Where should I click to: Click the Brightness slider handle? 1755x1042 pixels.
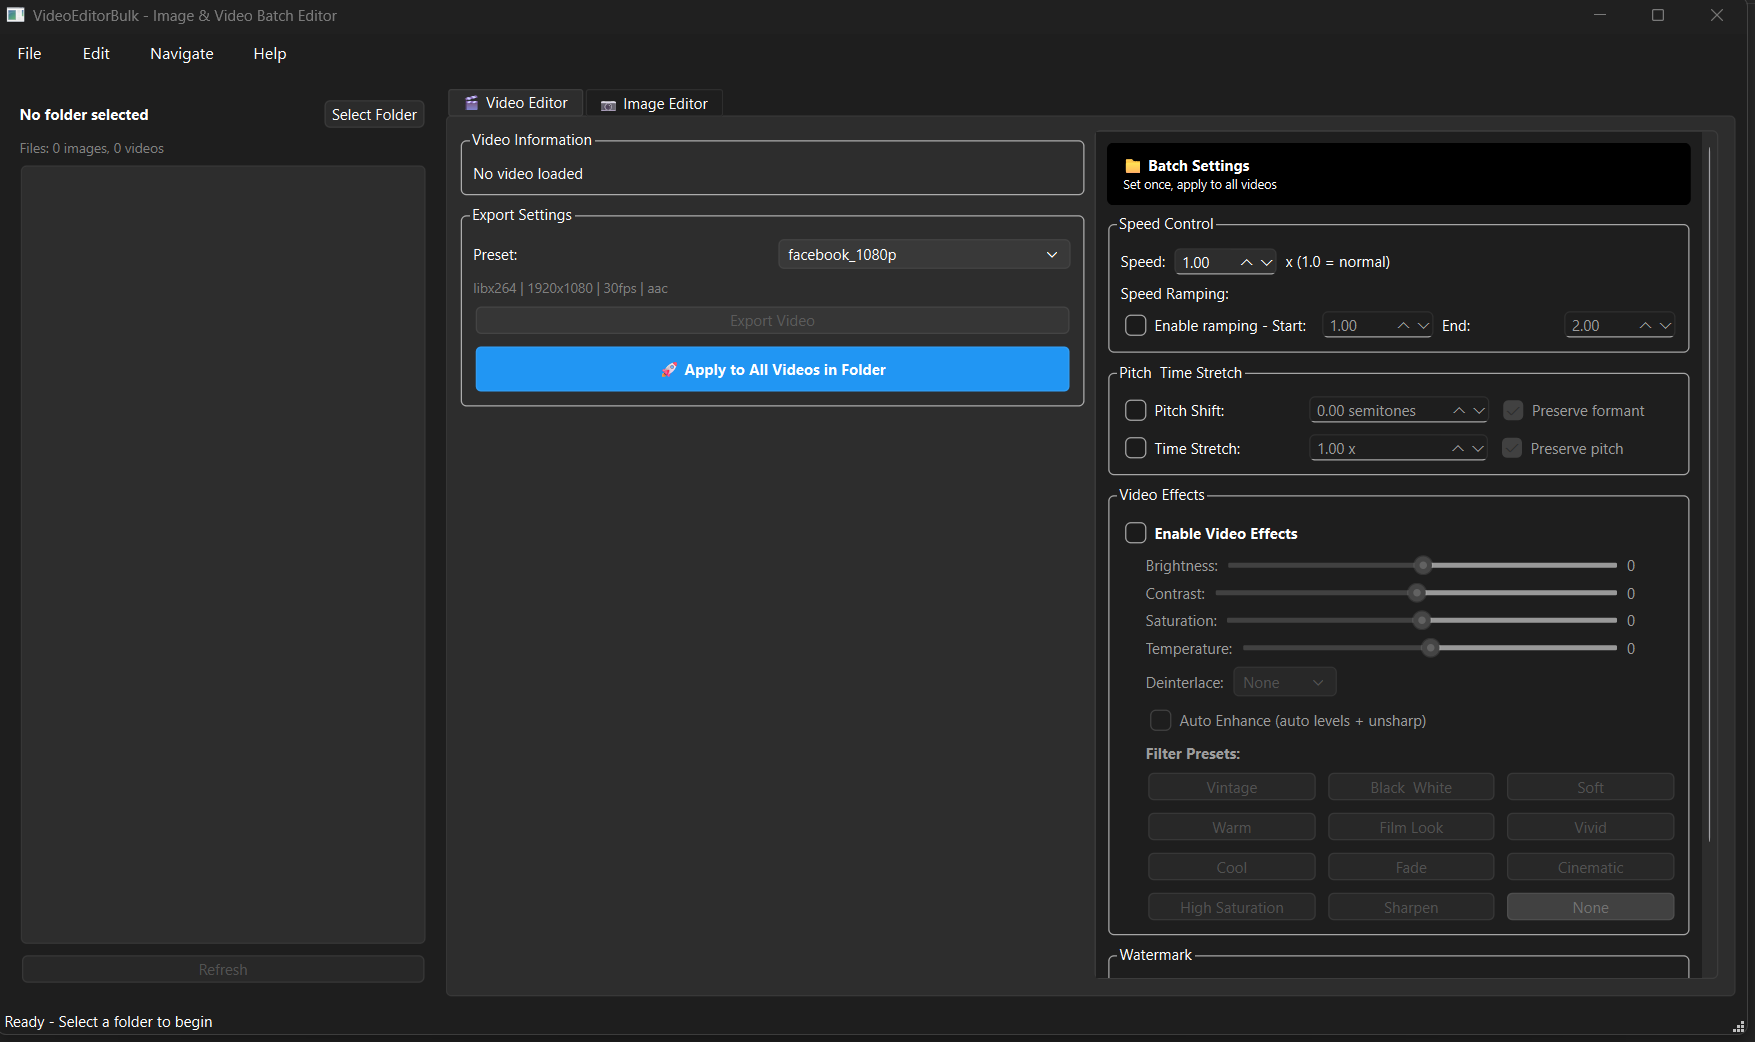pyautogui.click(x=1423, y=566)
